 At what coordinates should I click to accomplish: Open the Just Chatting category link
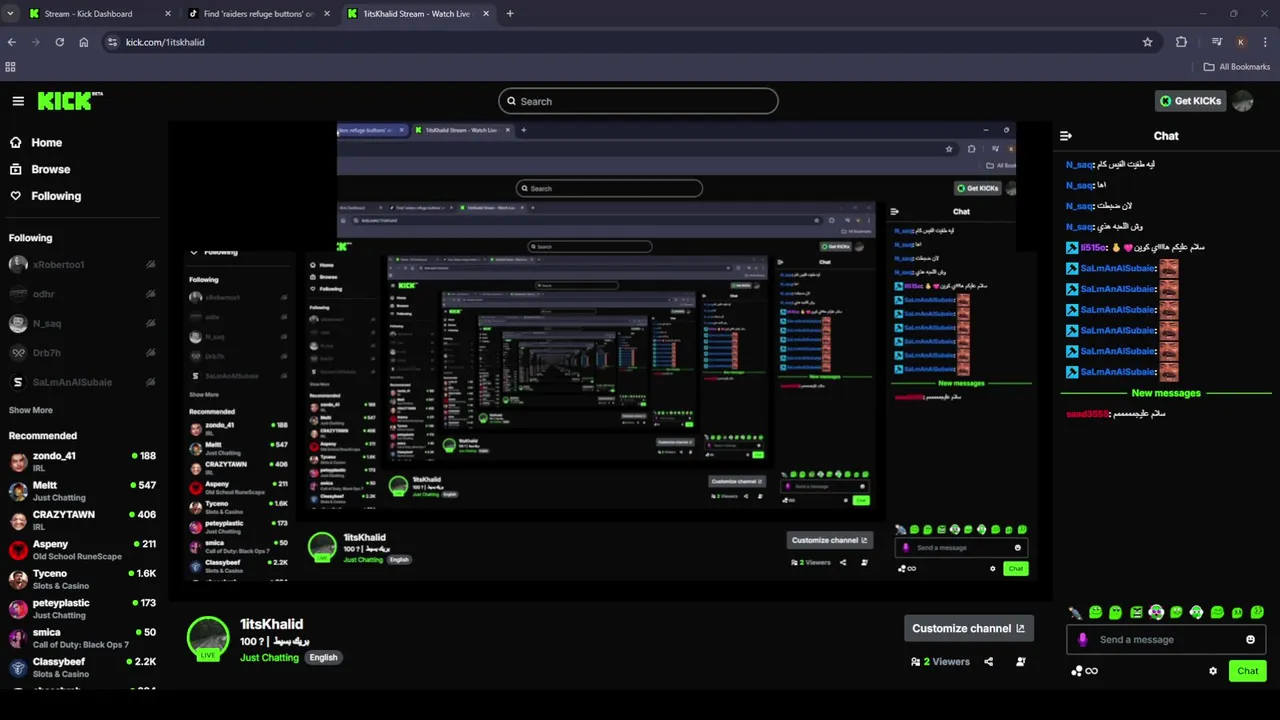coord(268,658)
